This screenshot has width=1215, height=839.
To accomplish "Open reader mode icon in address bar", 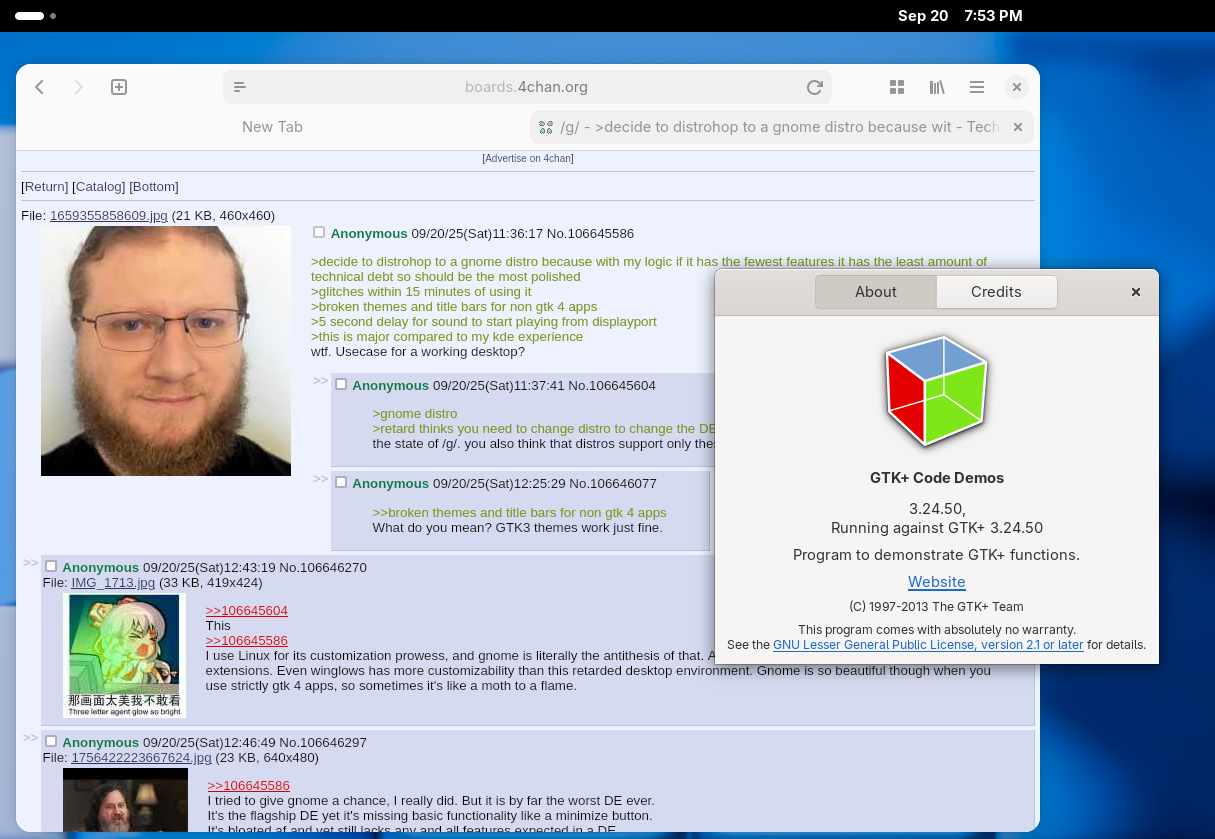I will point(240,87).
